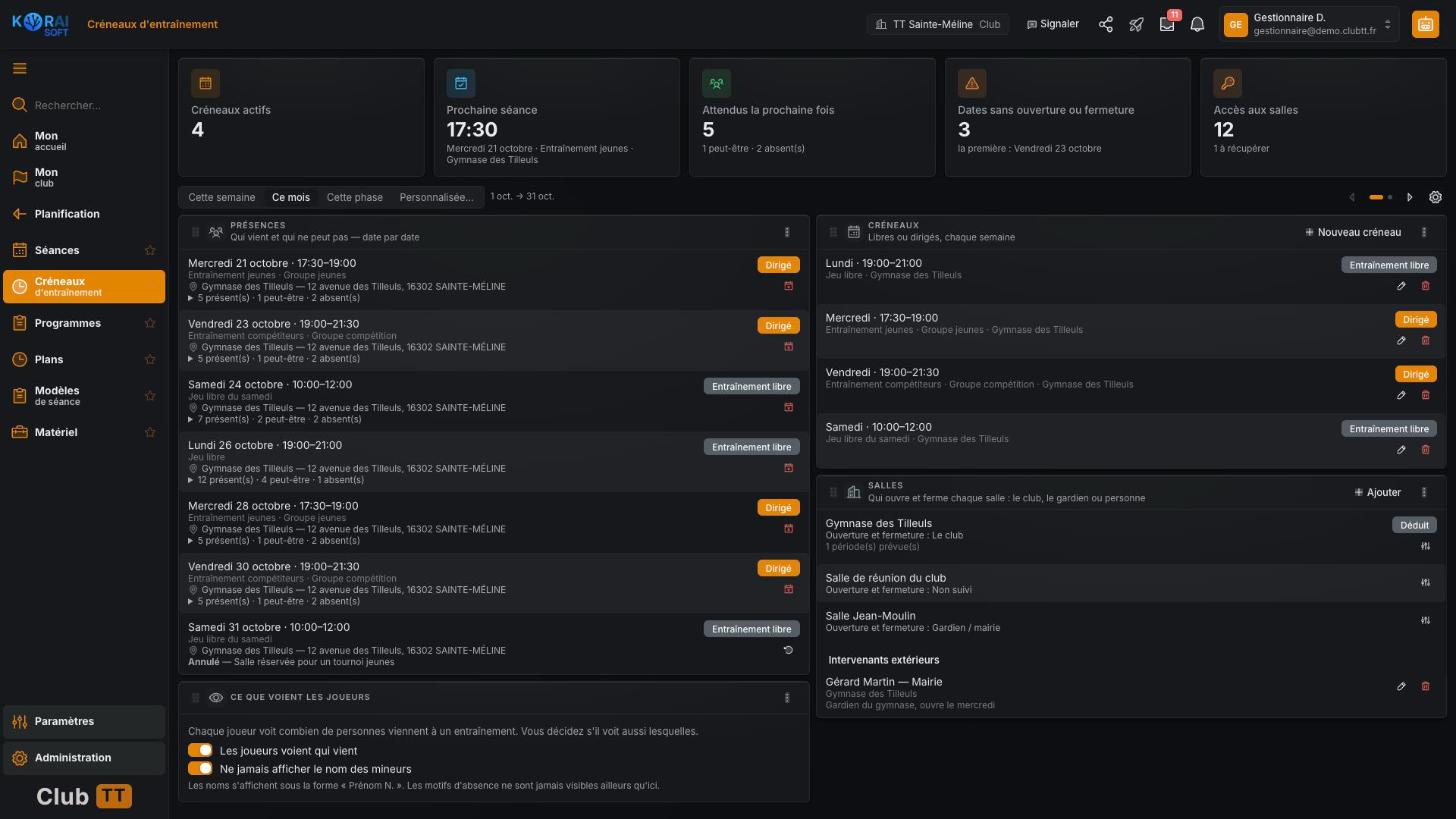Image resolution: width=1456 pixels, height=819 pixels.
Task: Open the notifications bell icon
Action: tap(1197, 24)
